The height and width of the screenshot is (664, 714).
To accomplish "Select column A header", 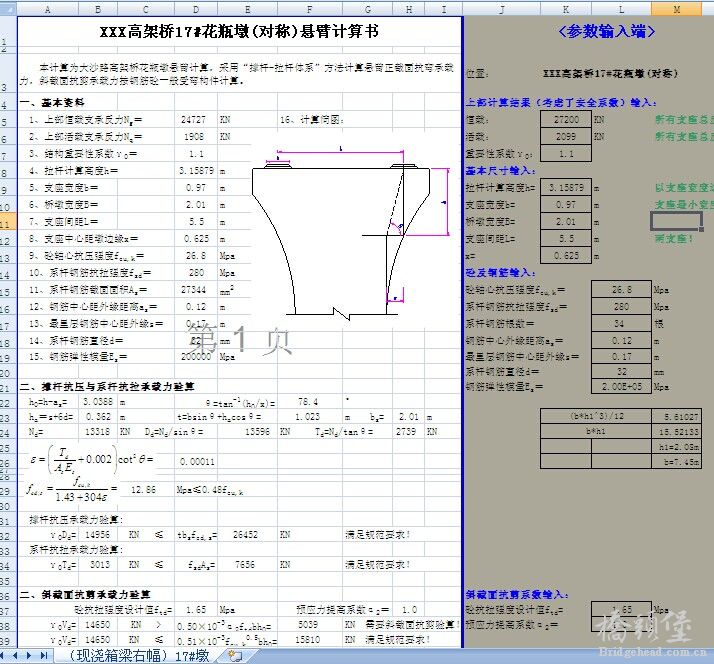I will [47, 9].
